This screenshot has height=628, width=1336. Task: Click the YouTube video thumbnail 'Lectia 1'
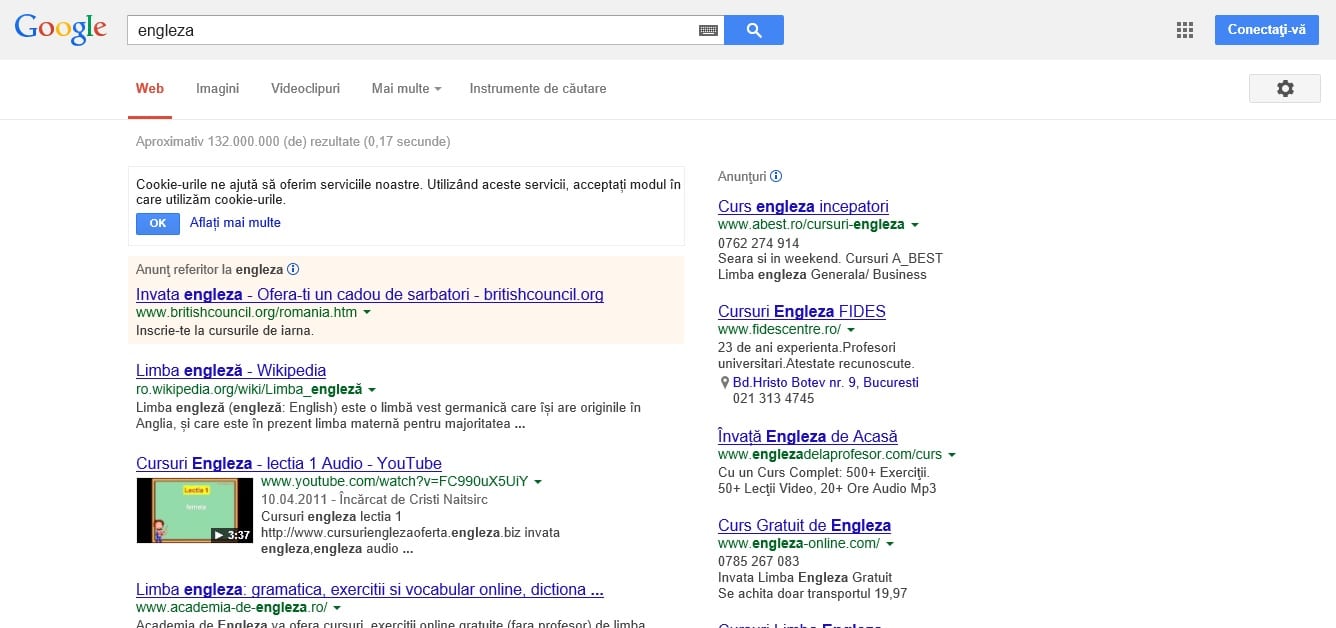click(x=195, y=510)
